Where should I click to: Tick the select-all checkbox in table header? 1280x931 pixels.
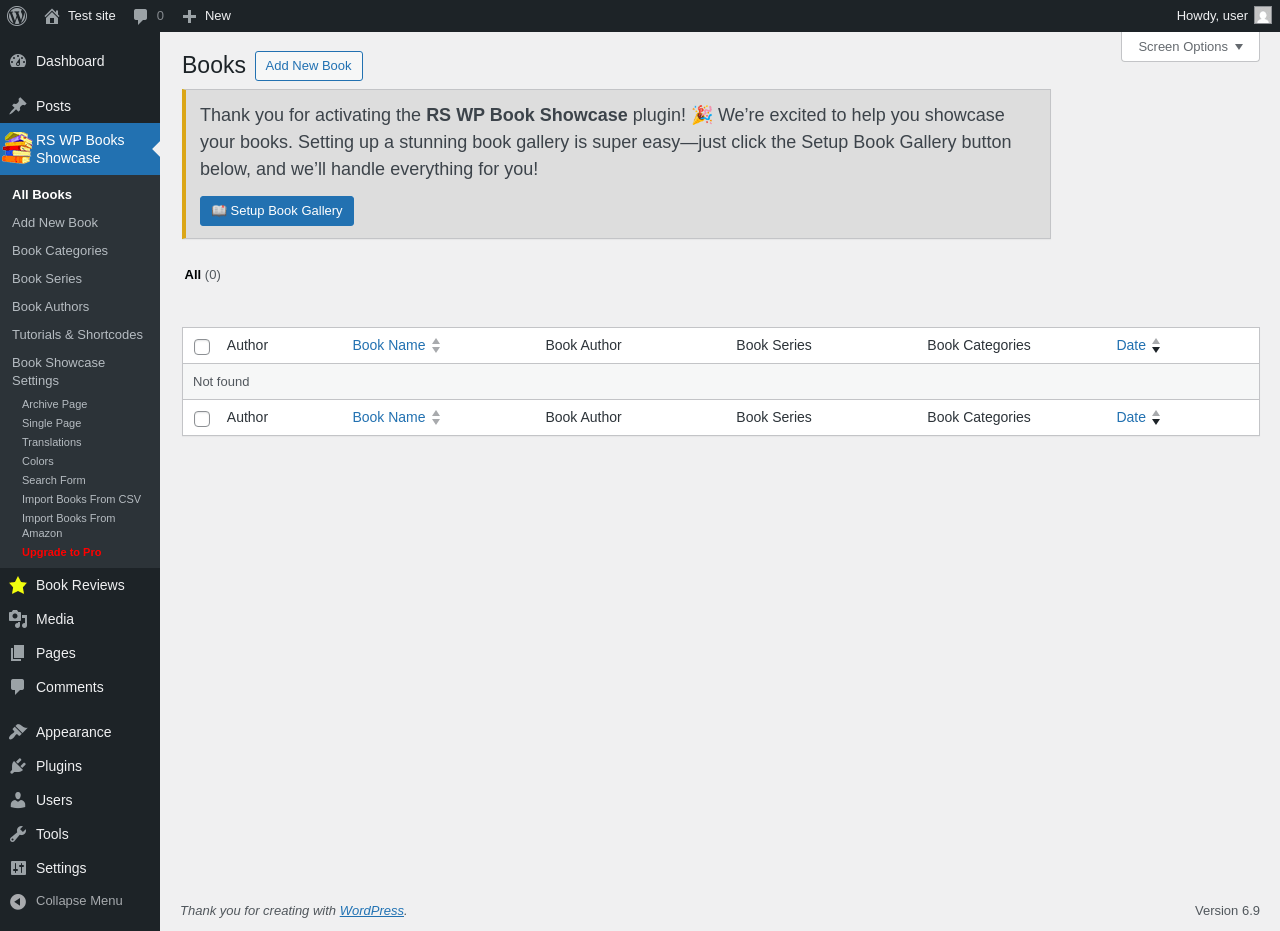[202, 347]
